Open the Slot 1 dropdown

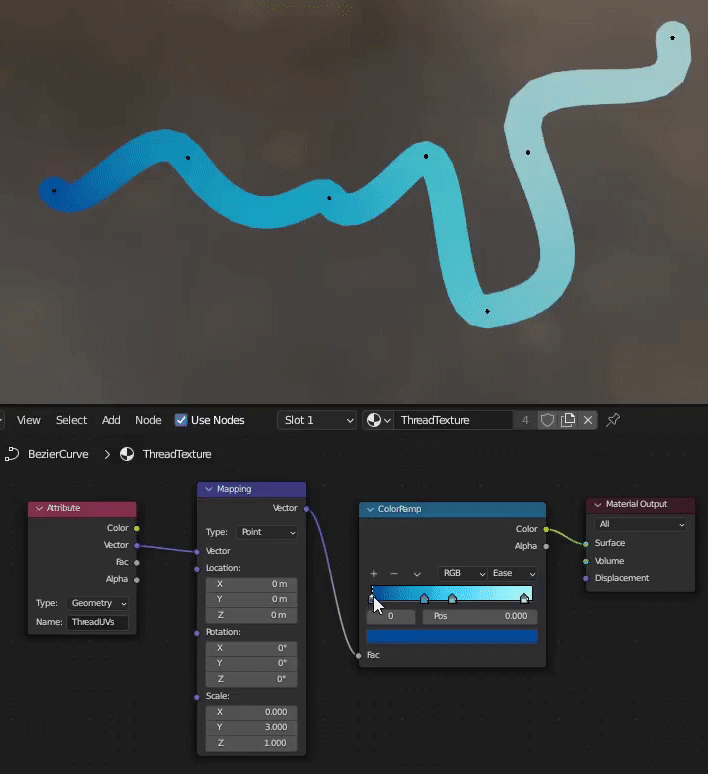316,420
